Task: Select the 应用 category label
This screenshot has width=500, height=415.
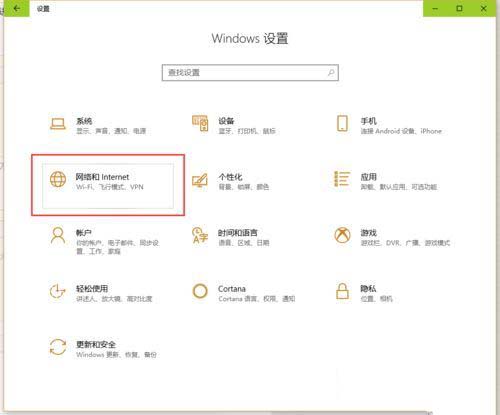Action: click(369, 177)
